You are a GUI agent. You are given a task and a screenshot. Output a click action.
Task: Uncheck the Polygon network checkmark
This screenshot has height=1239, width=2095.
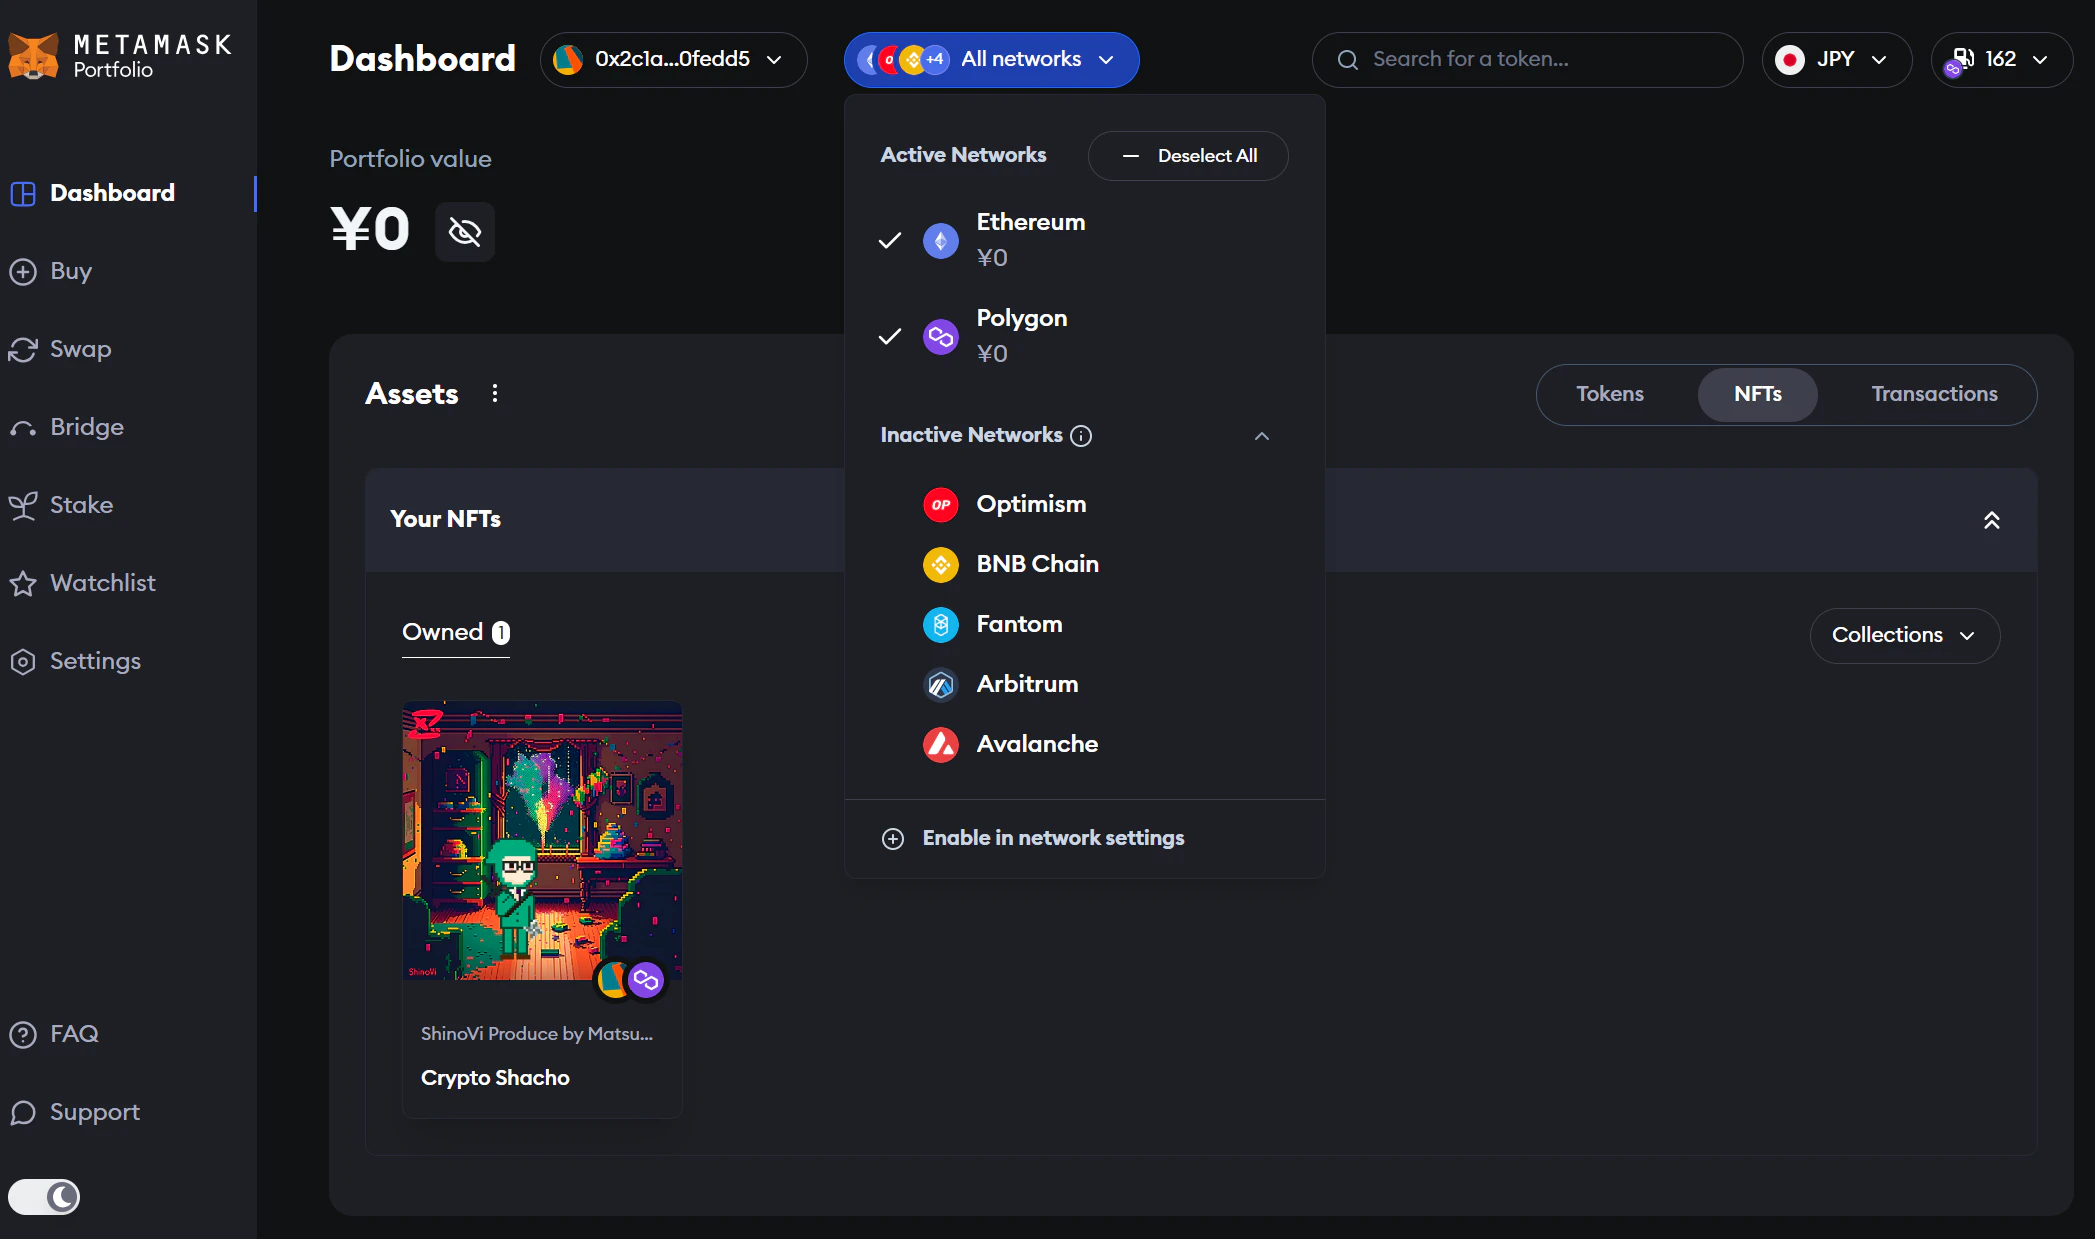pyautogui.click(x=890, y=336)
